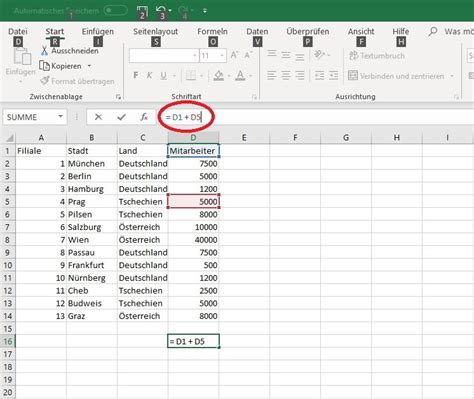474x399 pixels.
Task: Click the Mitarbeiter header cell
Action: click(193, 151)
